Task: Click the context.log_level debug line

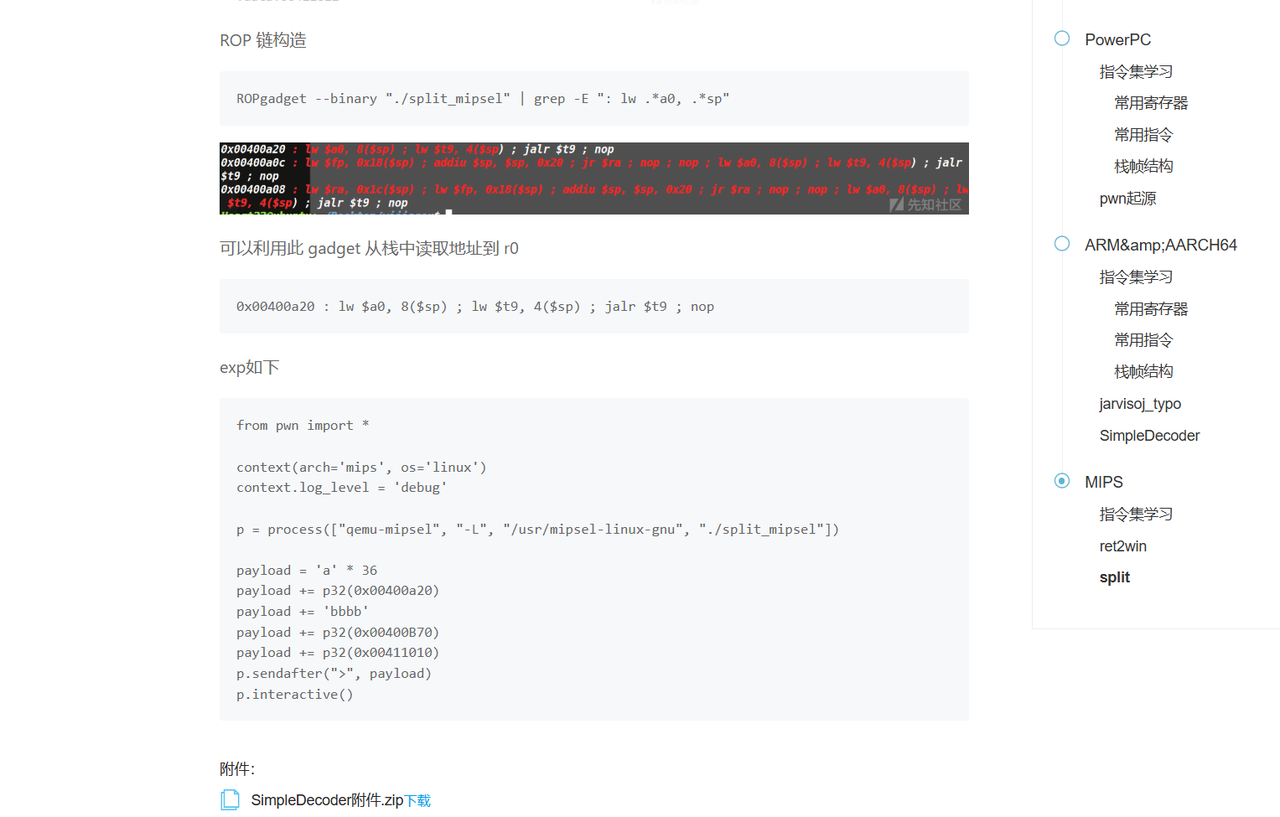Action: (342, 488)
